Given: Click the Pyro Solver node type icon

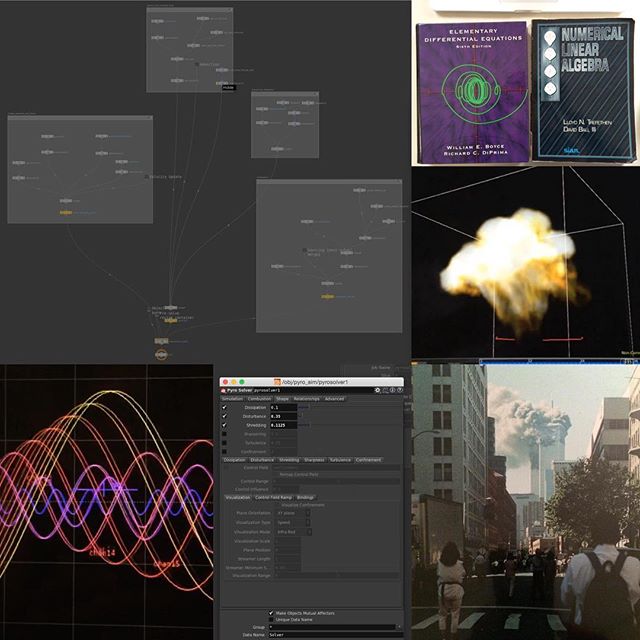Looking at the screenshot, I should pyautogui.click(x=223, y=389).
